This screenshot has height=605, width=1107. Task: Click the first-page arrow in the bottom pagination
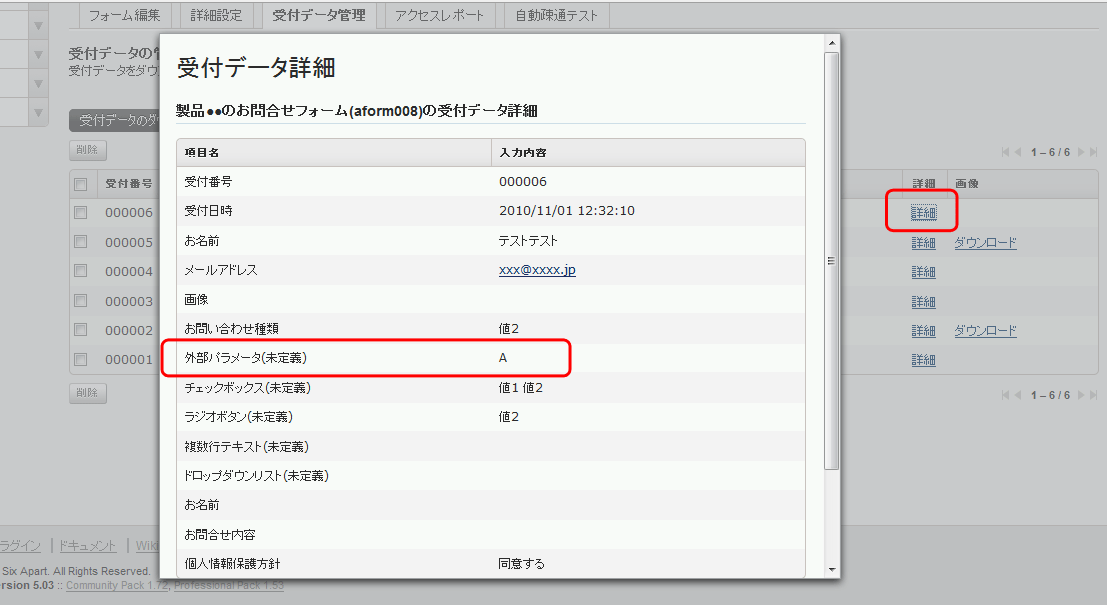click(1007, 394)
